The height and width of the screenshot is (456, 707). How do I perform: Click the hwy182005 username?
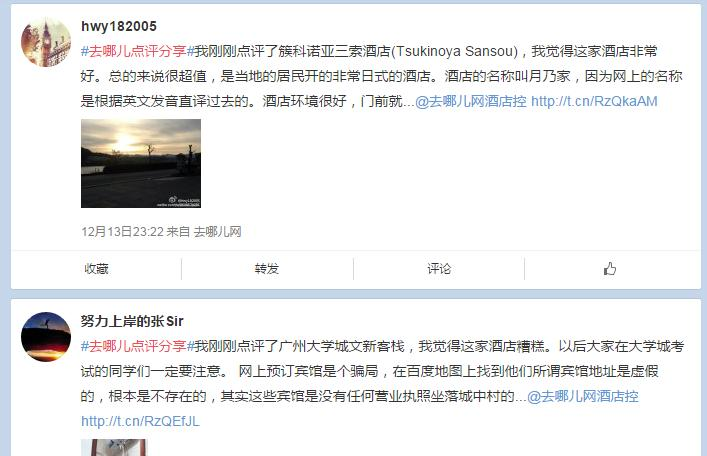click(119, 26)
